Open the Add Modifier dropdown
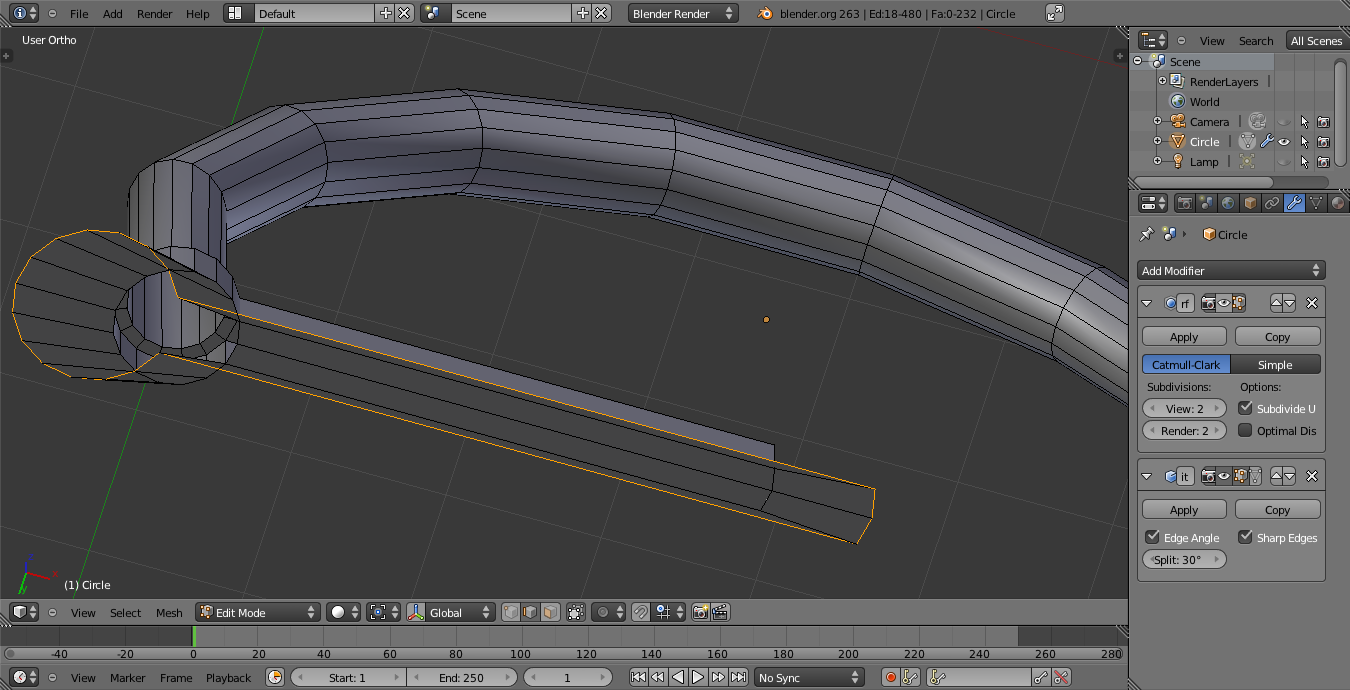Screen dimensions: 1350x690 (1231, 270)
